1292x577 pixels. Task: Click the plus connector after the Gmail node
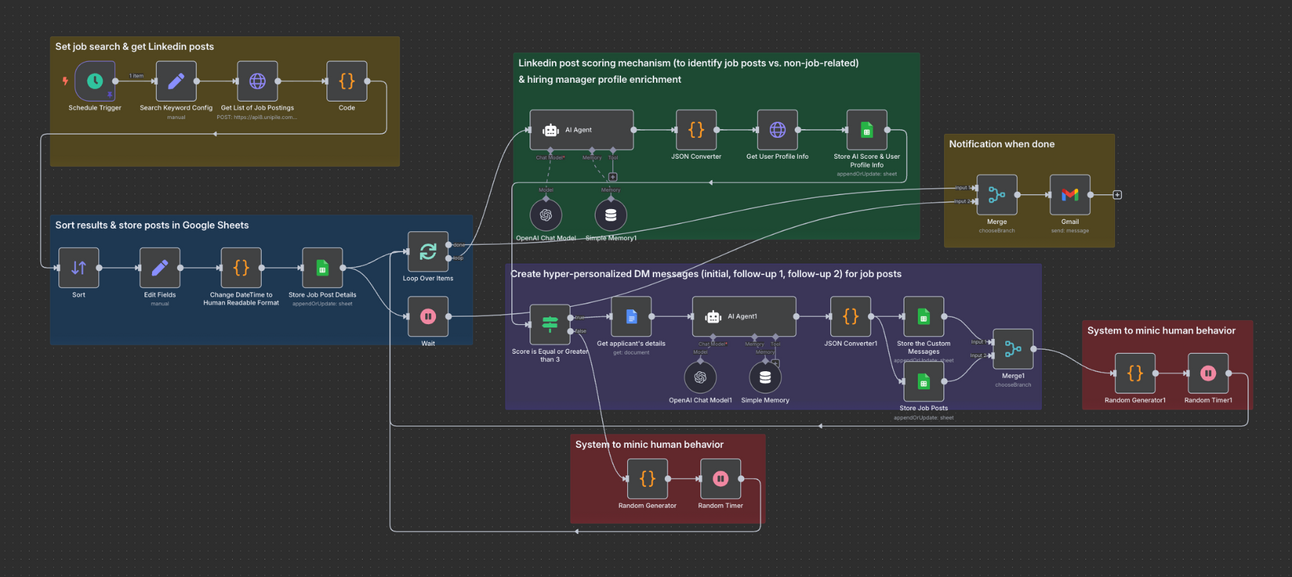[1117, 194]
